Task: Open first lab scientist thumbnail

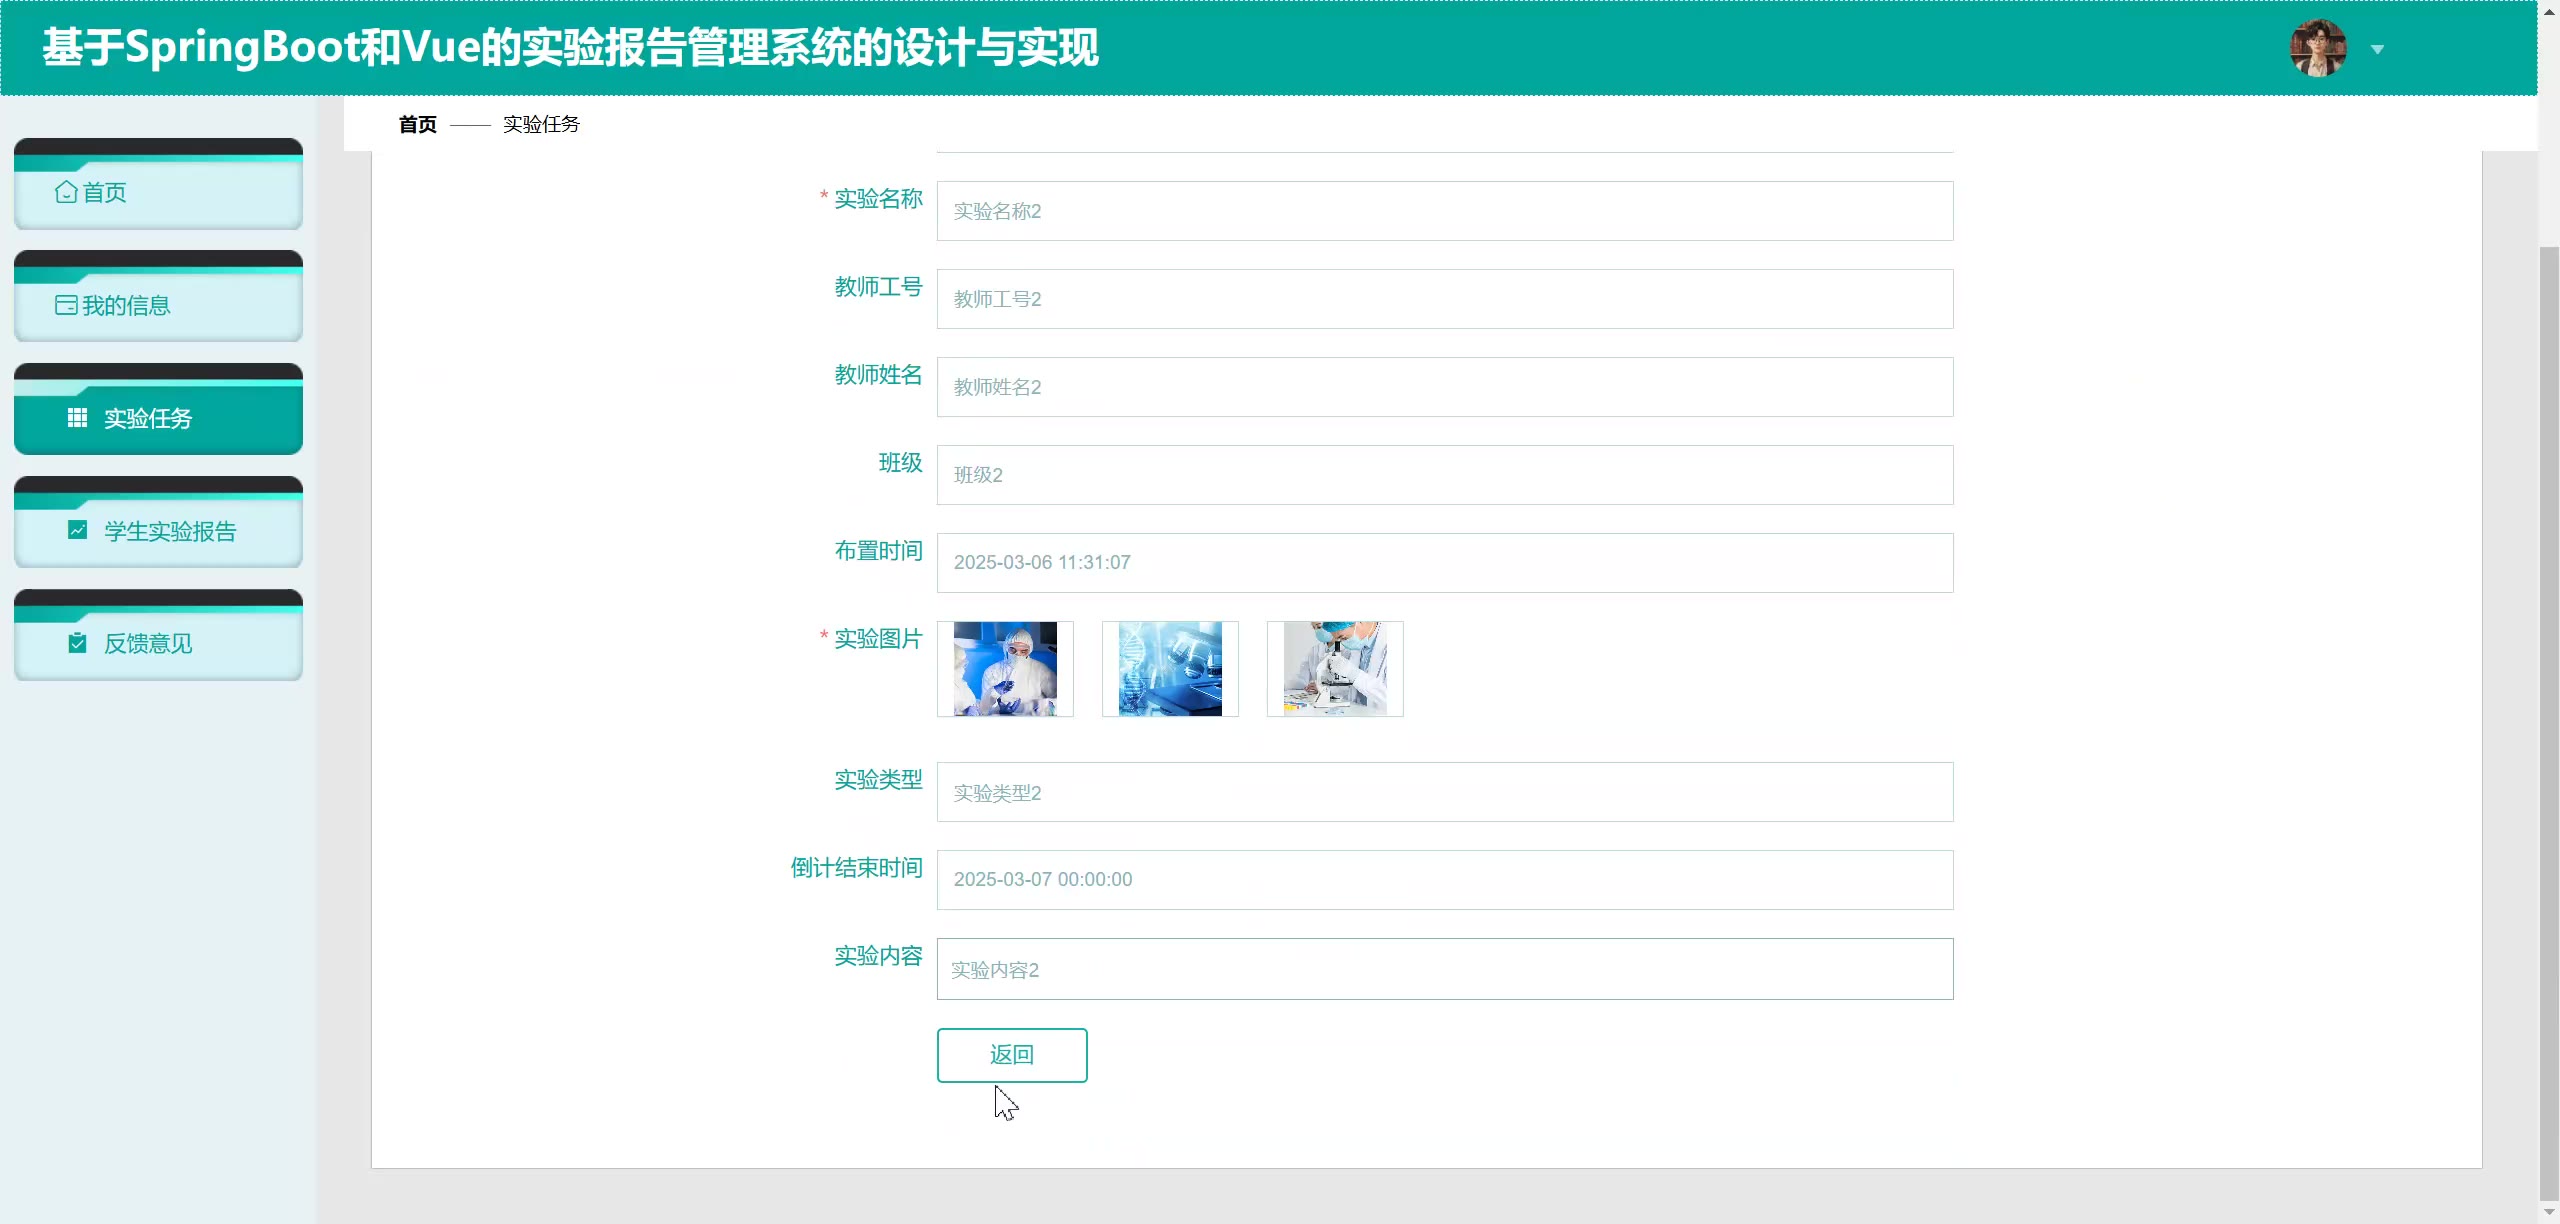Action: (1005, 668)
